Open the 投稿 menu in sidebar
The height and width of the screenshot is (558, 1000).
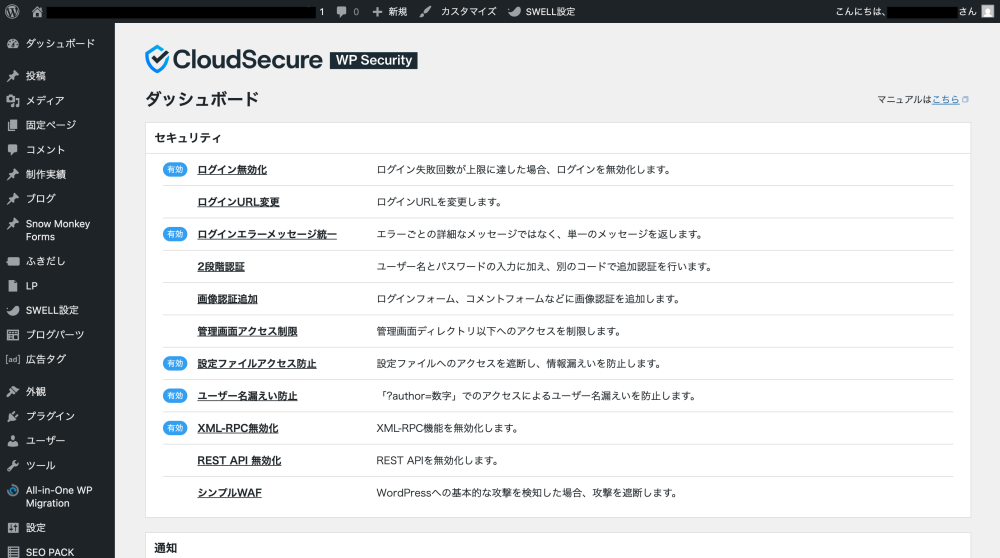[36, 76]
